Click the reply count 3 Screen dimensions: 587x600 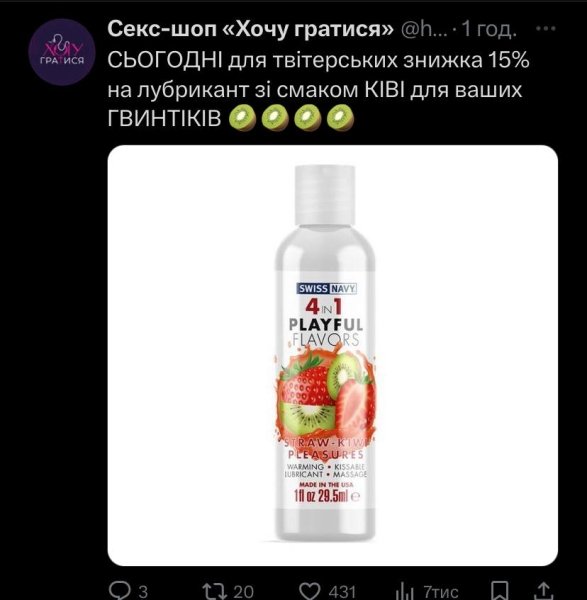point(143,592)
